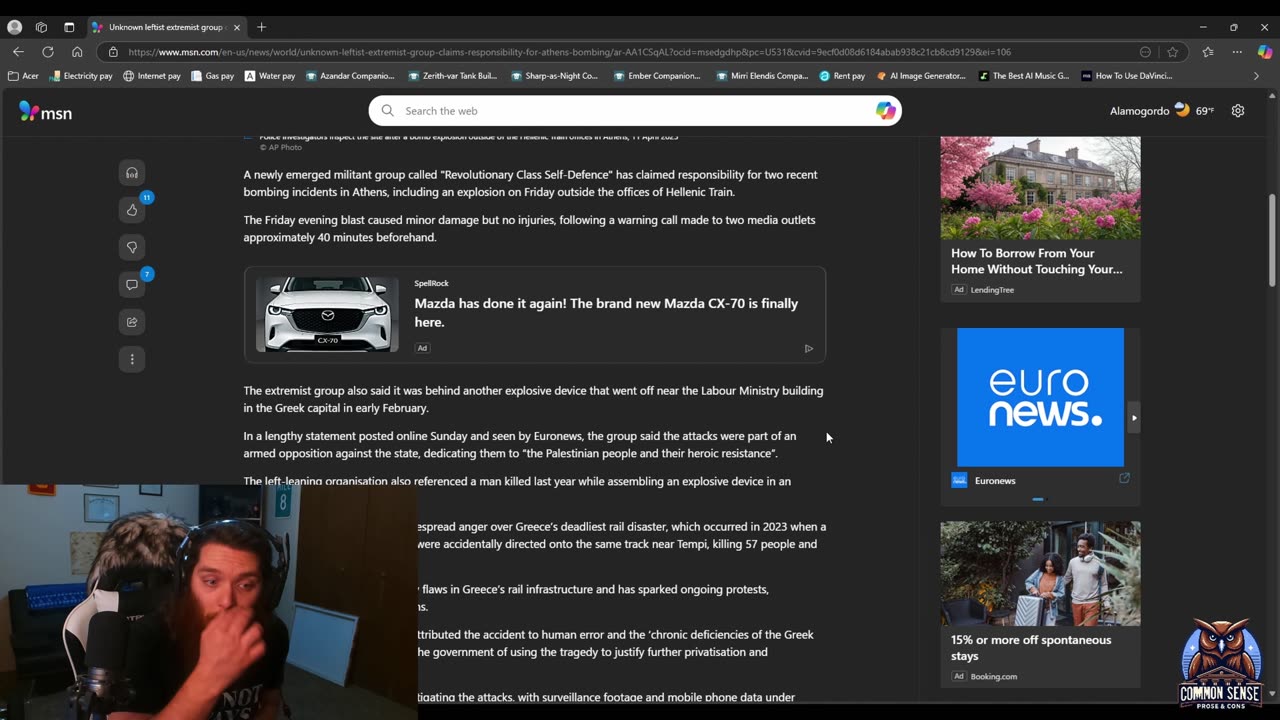Open the Booking.com couple ad image
Viewport: 1280px width, 720px height.
(1040, 573)
